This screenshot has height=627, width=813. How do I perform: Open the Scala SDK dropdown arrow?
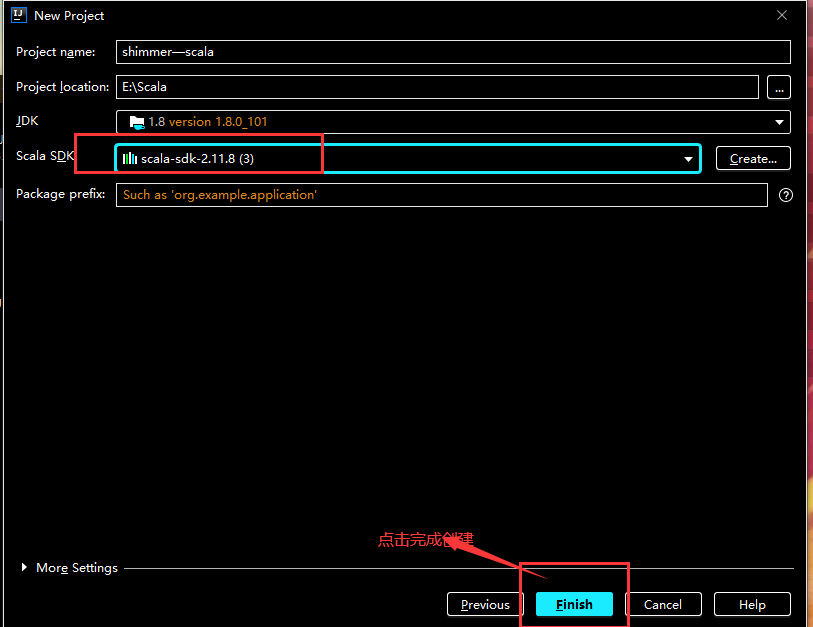pos(688,159)
